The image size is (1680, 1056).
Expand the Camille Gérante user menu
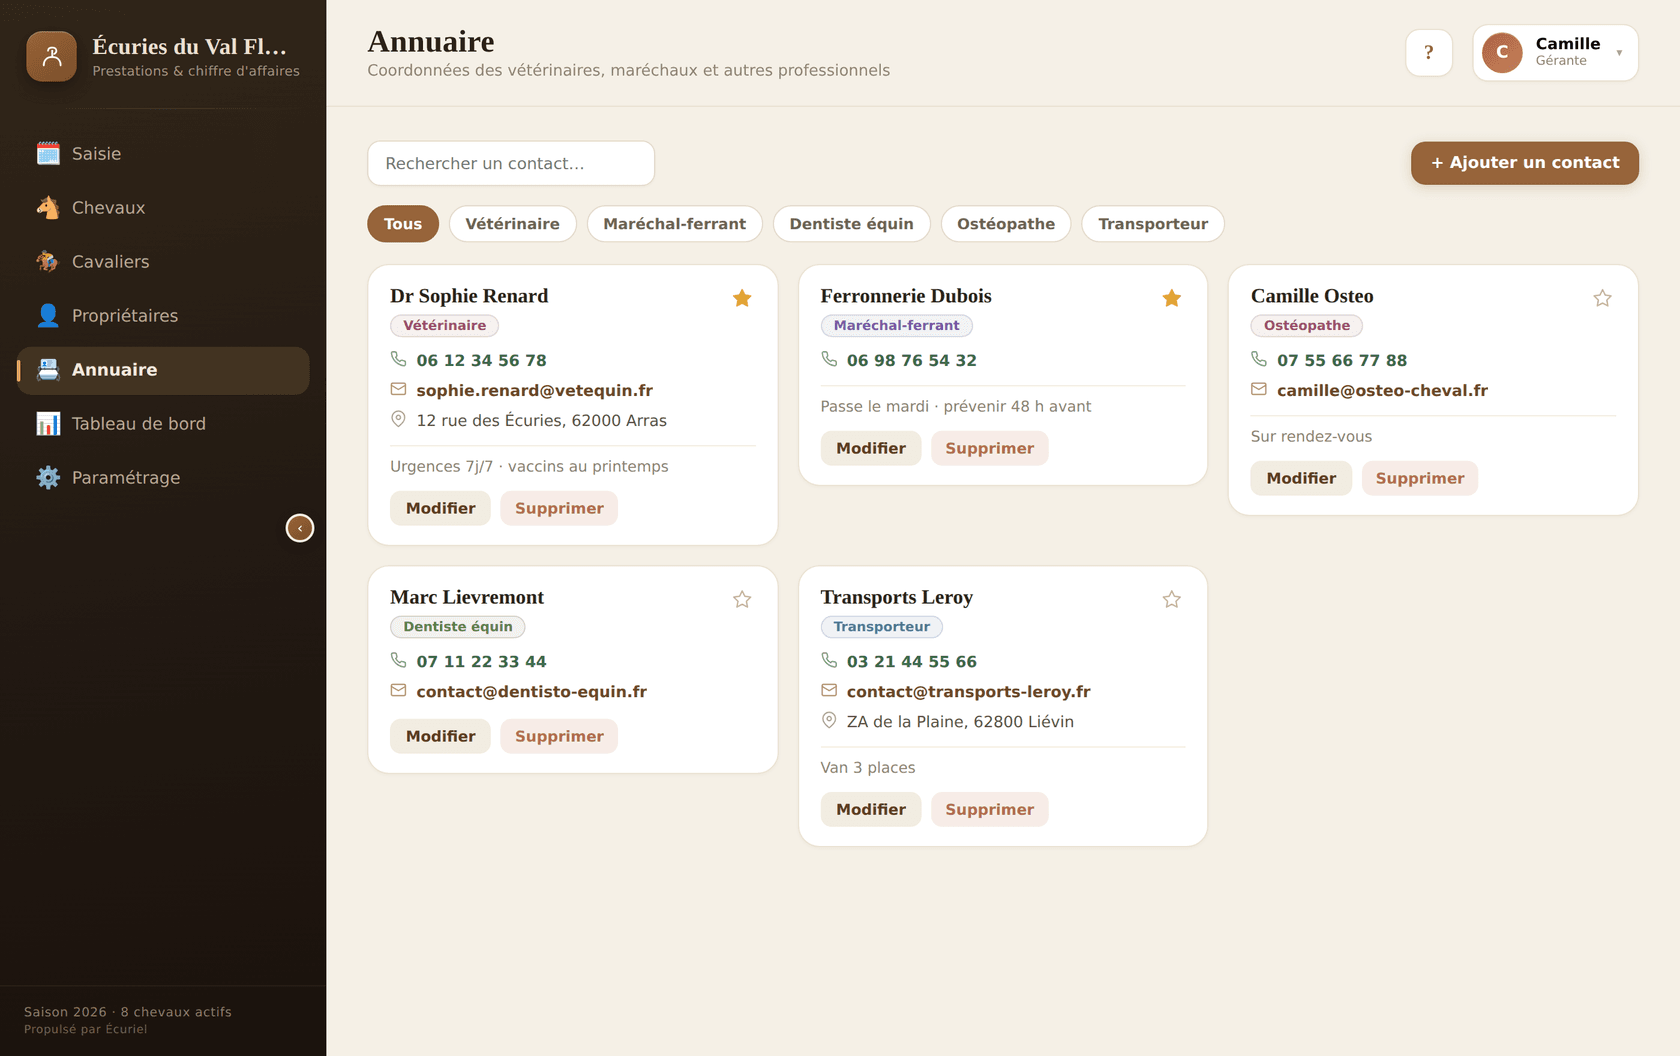coord(1555,53)
